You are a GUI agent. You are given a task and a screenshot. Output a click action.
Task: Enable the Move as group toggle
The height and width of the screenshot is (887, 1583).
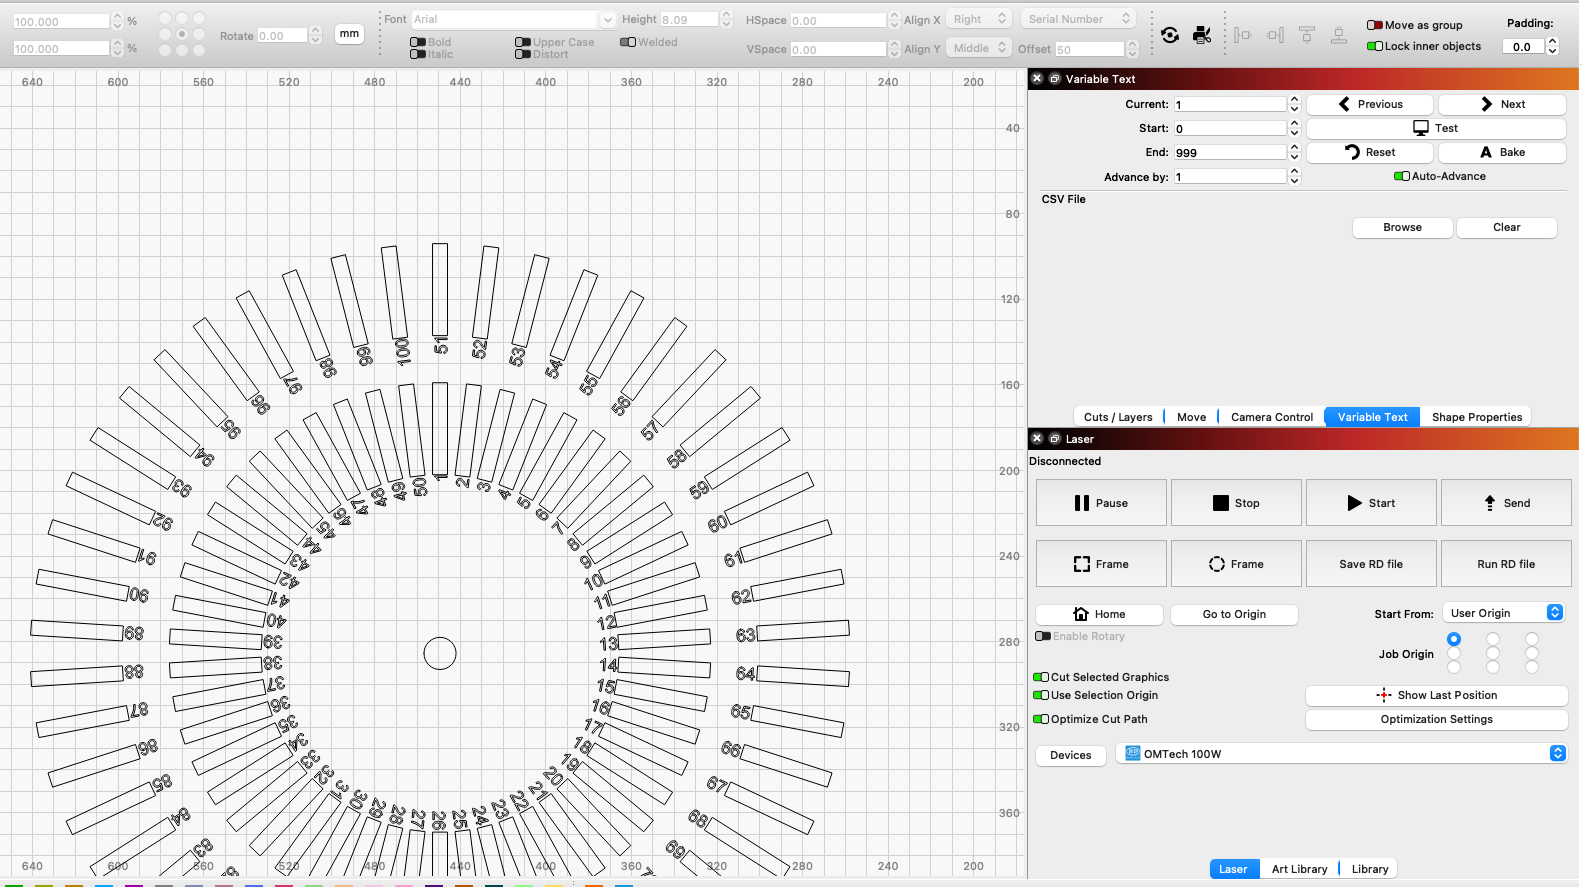1375,25
